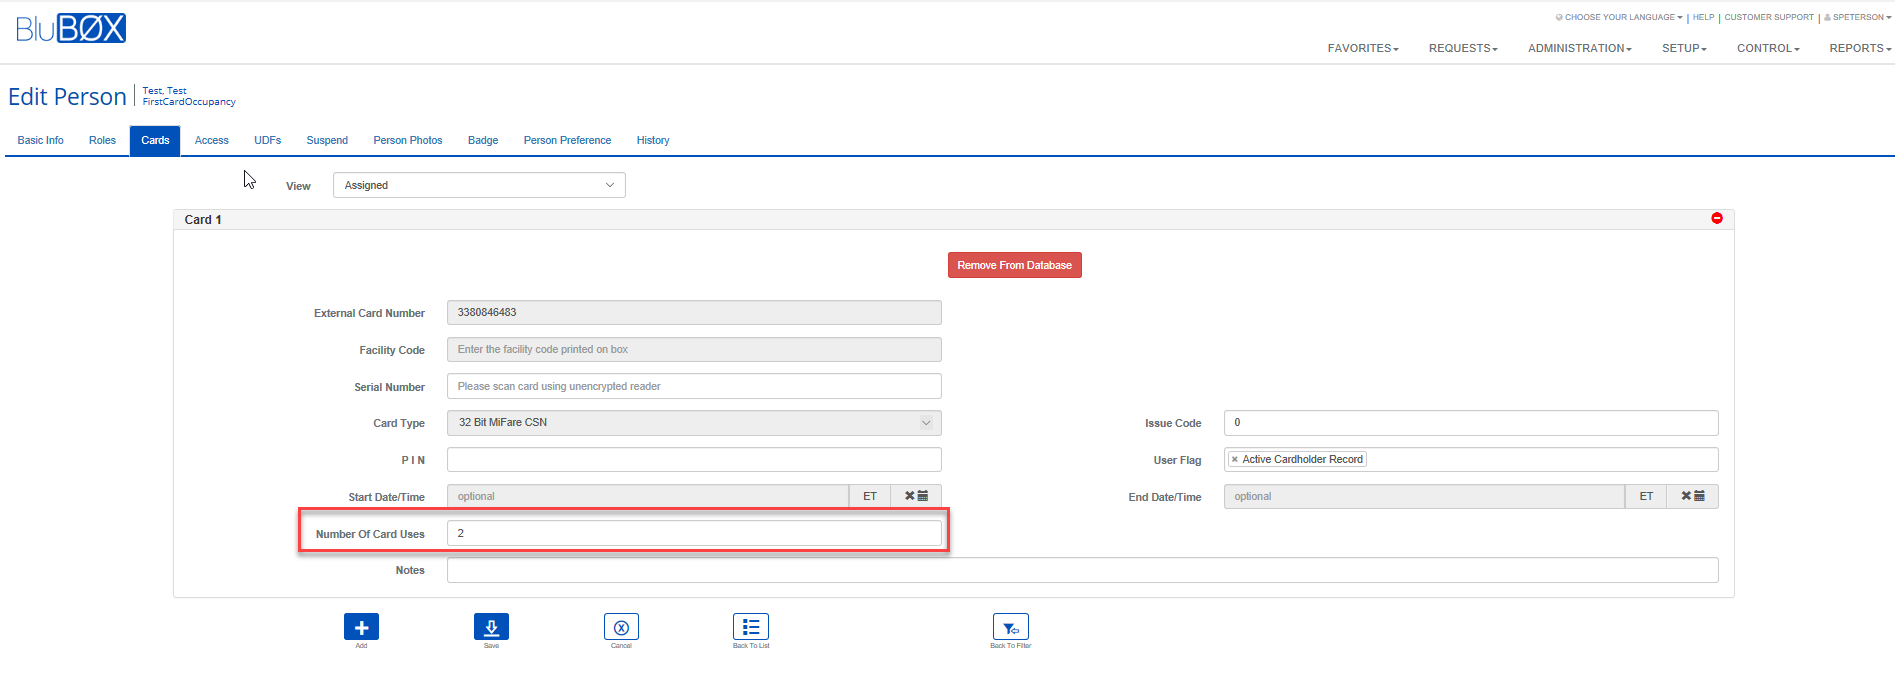The height and width of the screenshot is (697, 1895).
Task: Click the blue Add plus icon
Action: pos(361,627)
